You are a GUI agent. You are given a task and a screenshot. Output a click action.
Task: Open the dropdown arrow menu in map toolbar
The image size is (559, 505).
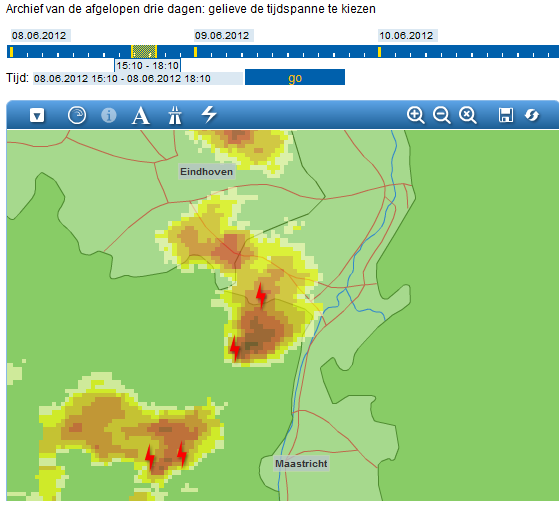37,115
